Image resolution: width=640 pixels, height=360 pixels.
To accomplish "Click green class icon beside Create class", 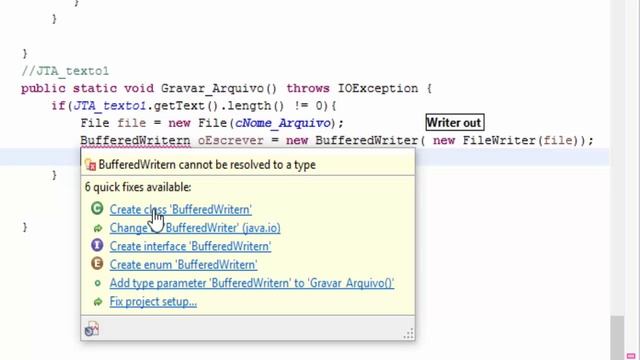I will (97, 209).
